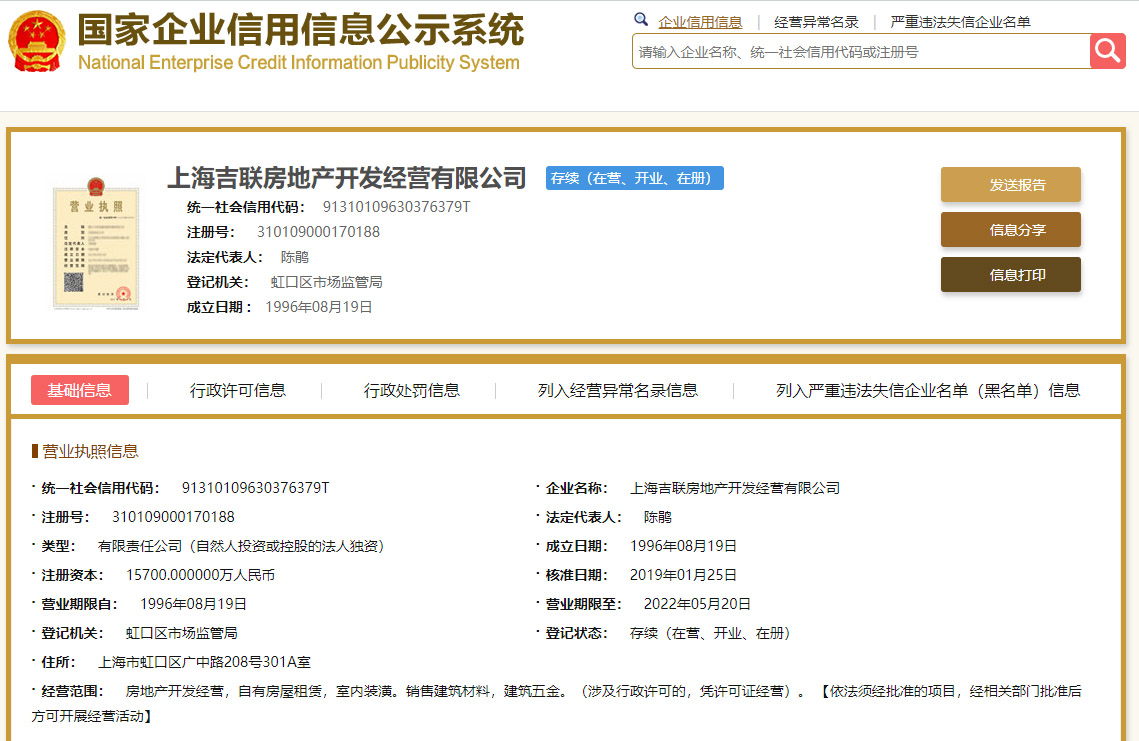Select the 严重违法失信企业名单 search category
This screenshot has width=1139, height=741.
point(960,23)
